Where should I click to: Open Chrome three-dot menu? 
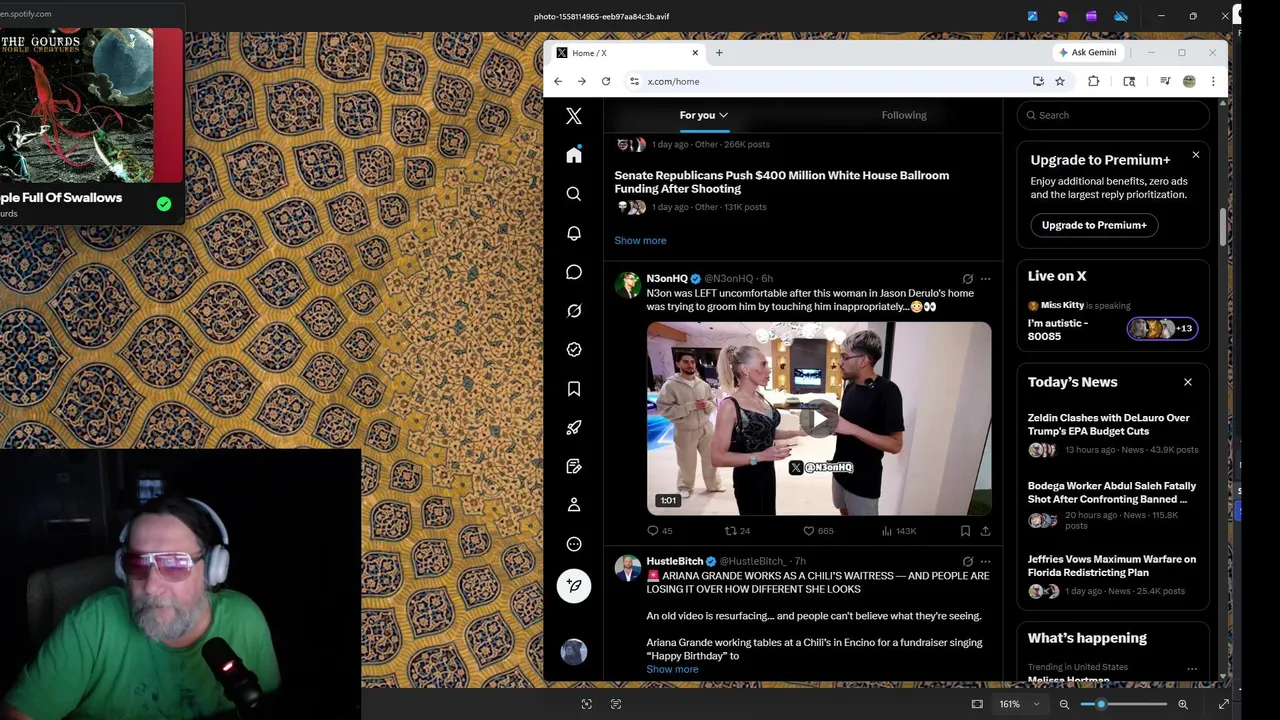pyautogui.click(x=1213, y=82)
